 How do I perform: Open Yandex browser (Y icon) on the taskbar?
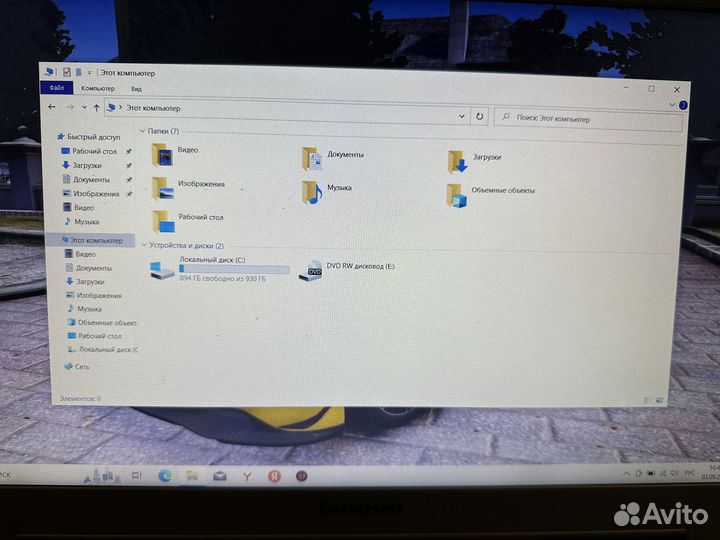click(247, 476)
